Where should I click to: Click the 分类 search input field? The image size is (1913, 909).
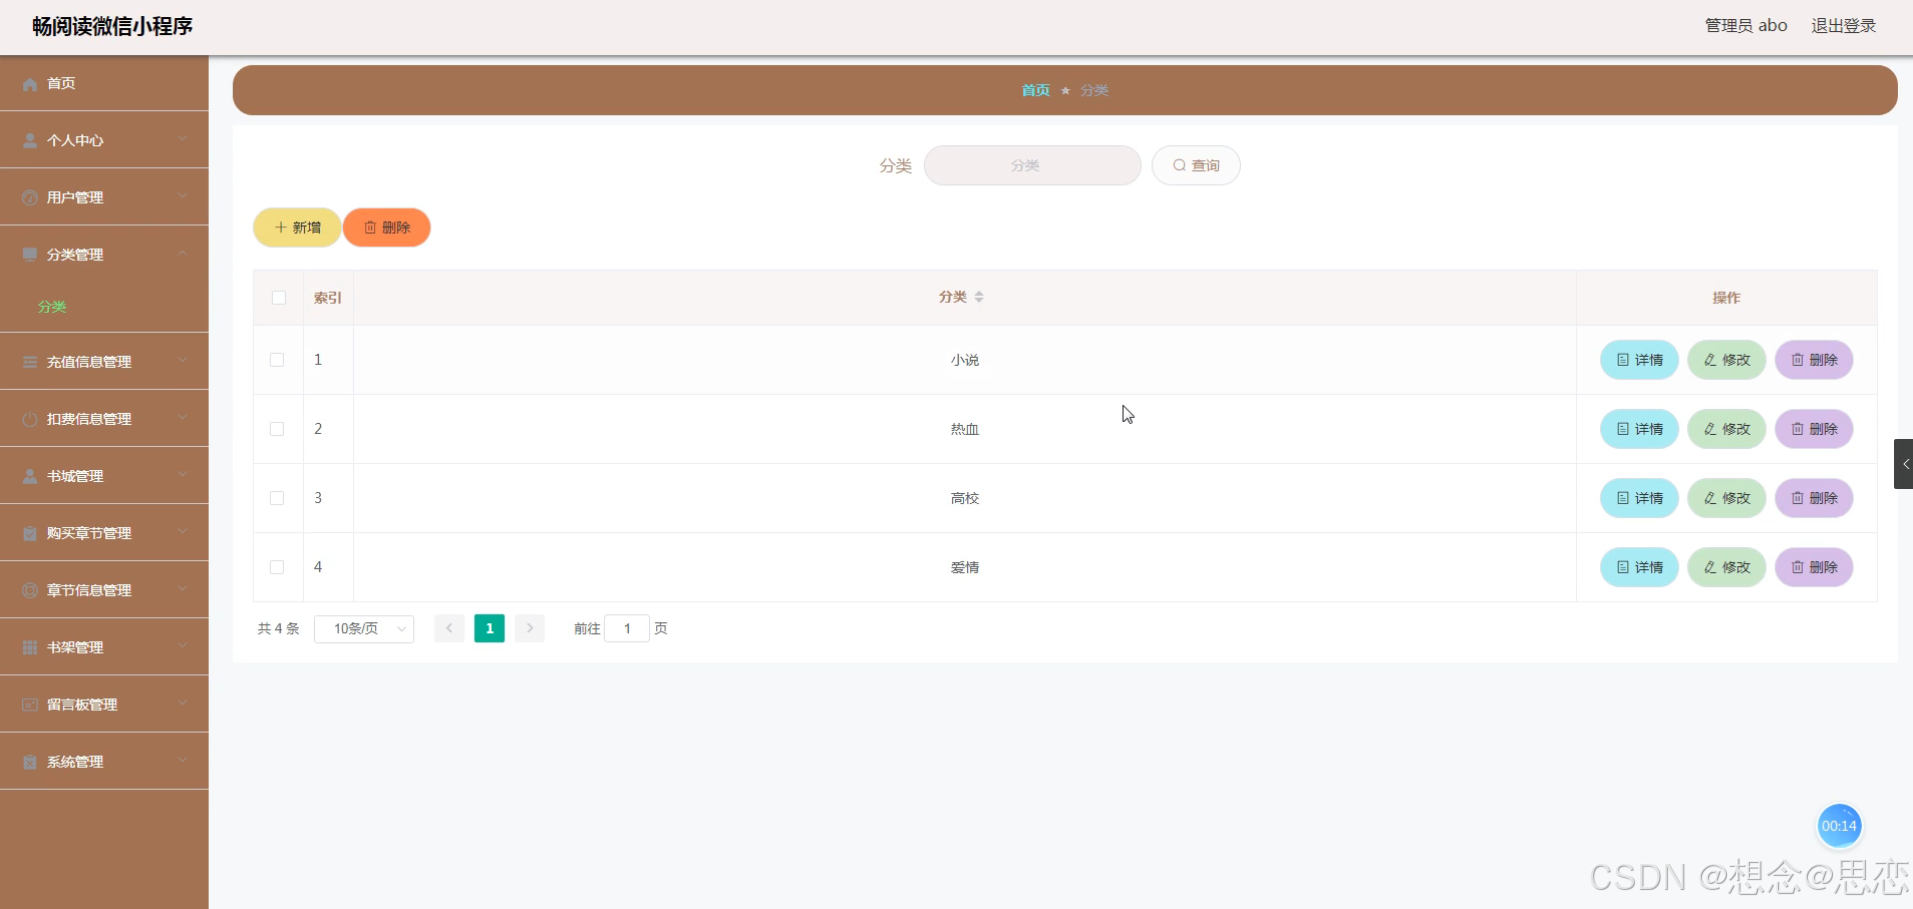click(1032, 165)
